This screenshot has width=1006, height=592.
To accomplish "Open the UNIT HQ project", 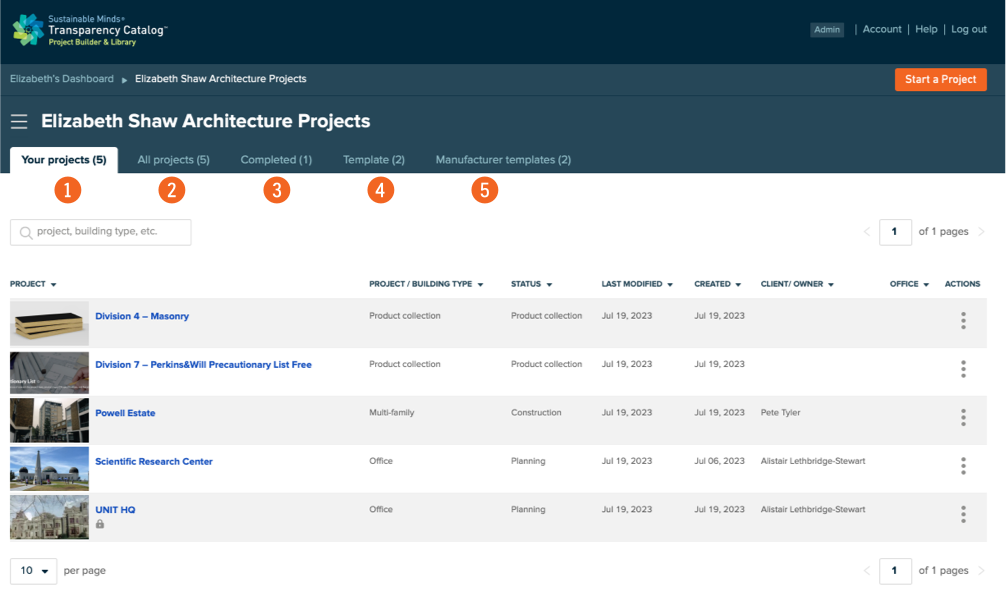I will click(x=115, y=510).
